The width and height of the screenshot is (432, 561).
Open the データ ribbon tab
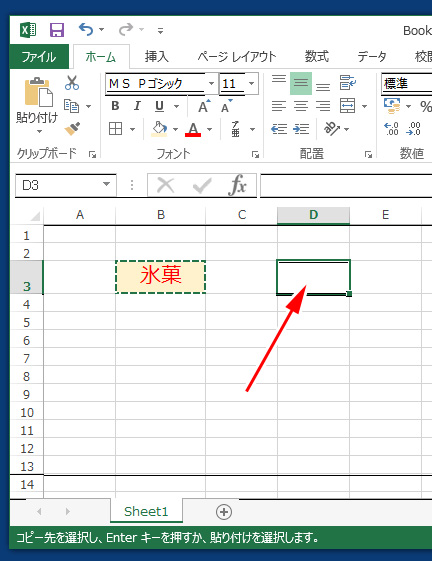click(372, 57)
